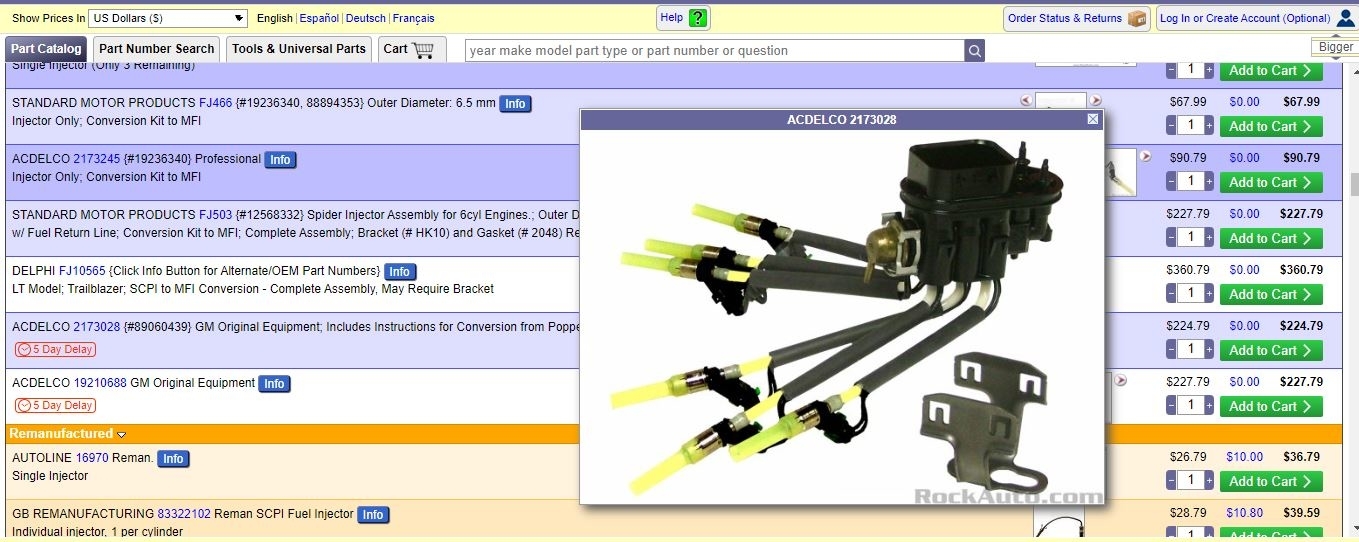The width and height of the screenshot is (1359, 542).
Task: Show the next image for the ACDELCO 2173245 row
Action: (1146, 157)
